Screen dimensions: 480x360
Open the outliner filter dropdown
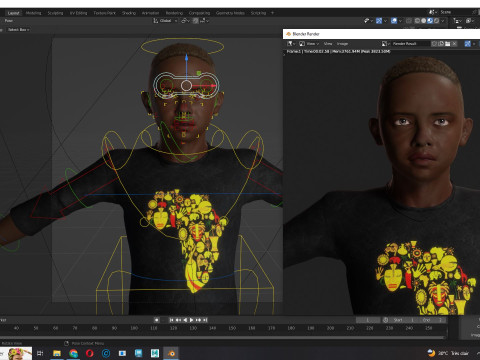(x=470, y=21)
